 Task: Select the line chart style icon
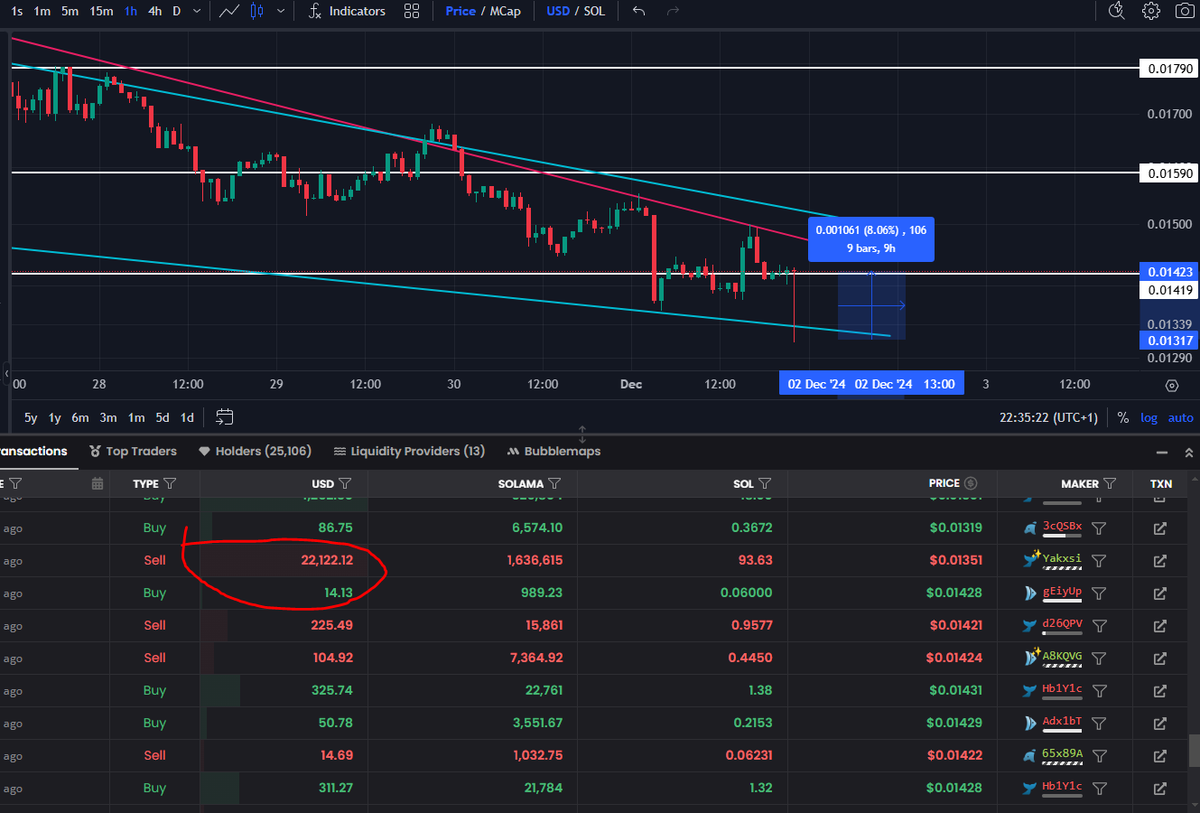(229, 11)
